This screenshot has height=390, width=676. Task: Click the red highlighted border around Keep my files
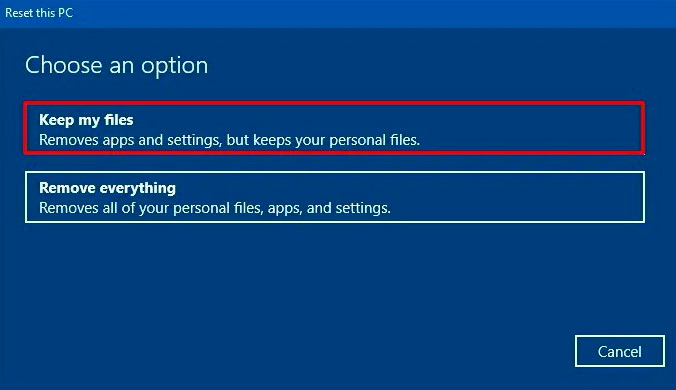click(335, 104)
